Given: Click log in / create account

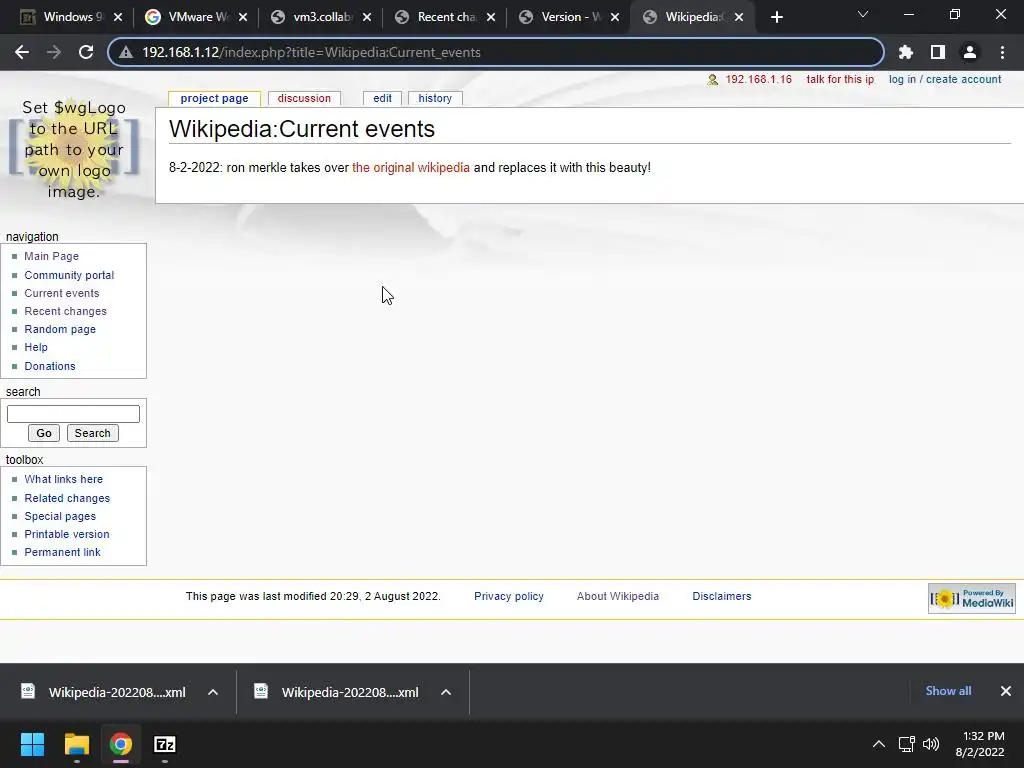Looking at the screenshot, I should pos(945,79).
